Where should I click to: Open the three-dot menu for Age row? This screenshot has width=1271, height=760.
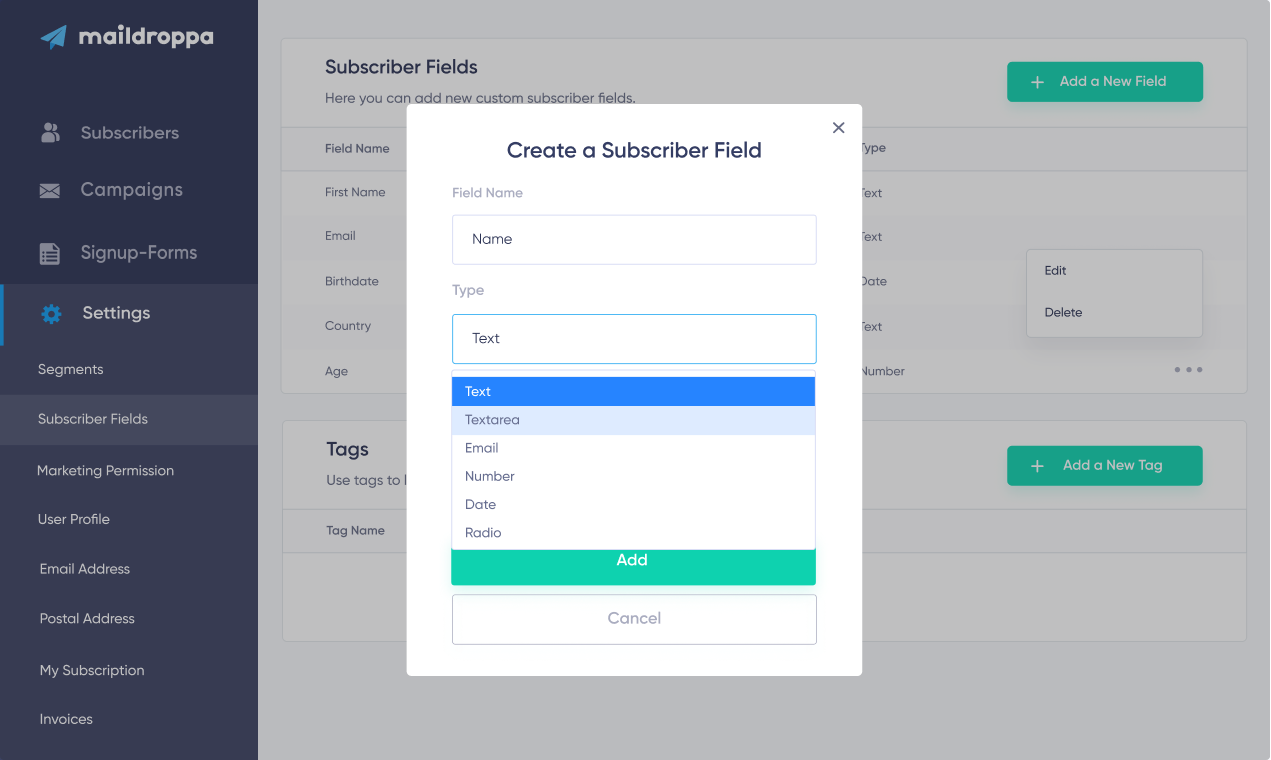pyautogui.click(x=1188, y=370)
